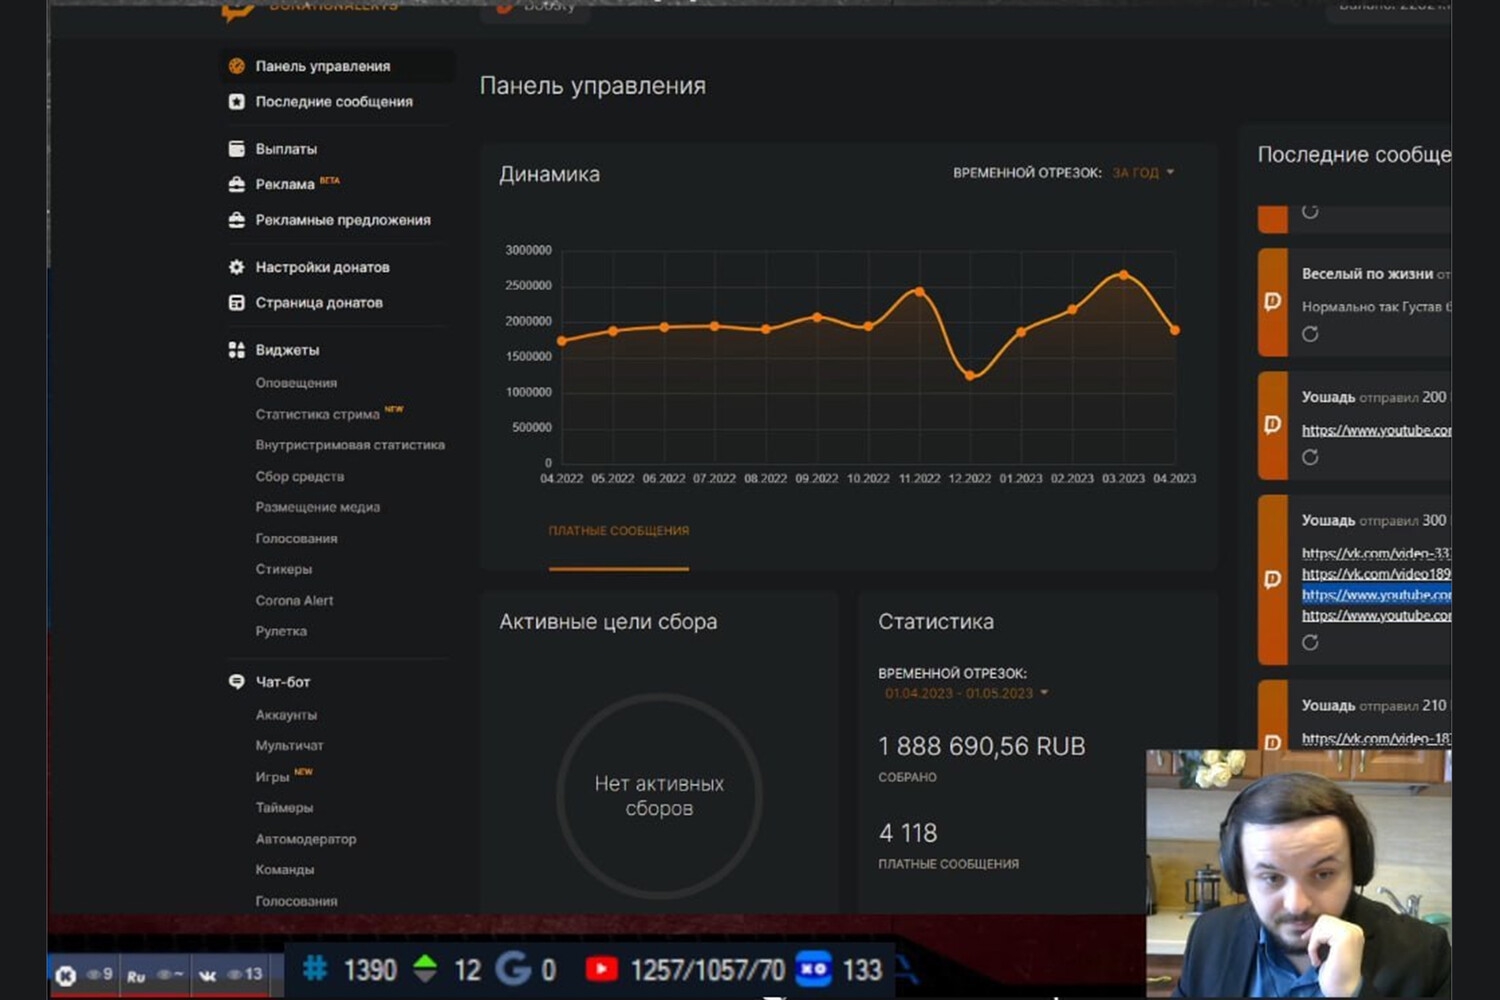
Task: Click the vk.com/video-18 link in Уошадь 210 message
Action: point(1376,739)
